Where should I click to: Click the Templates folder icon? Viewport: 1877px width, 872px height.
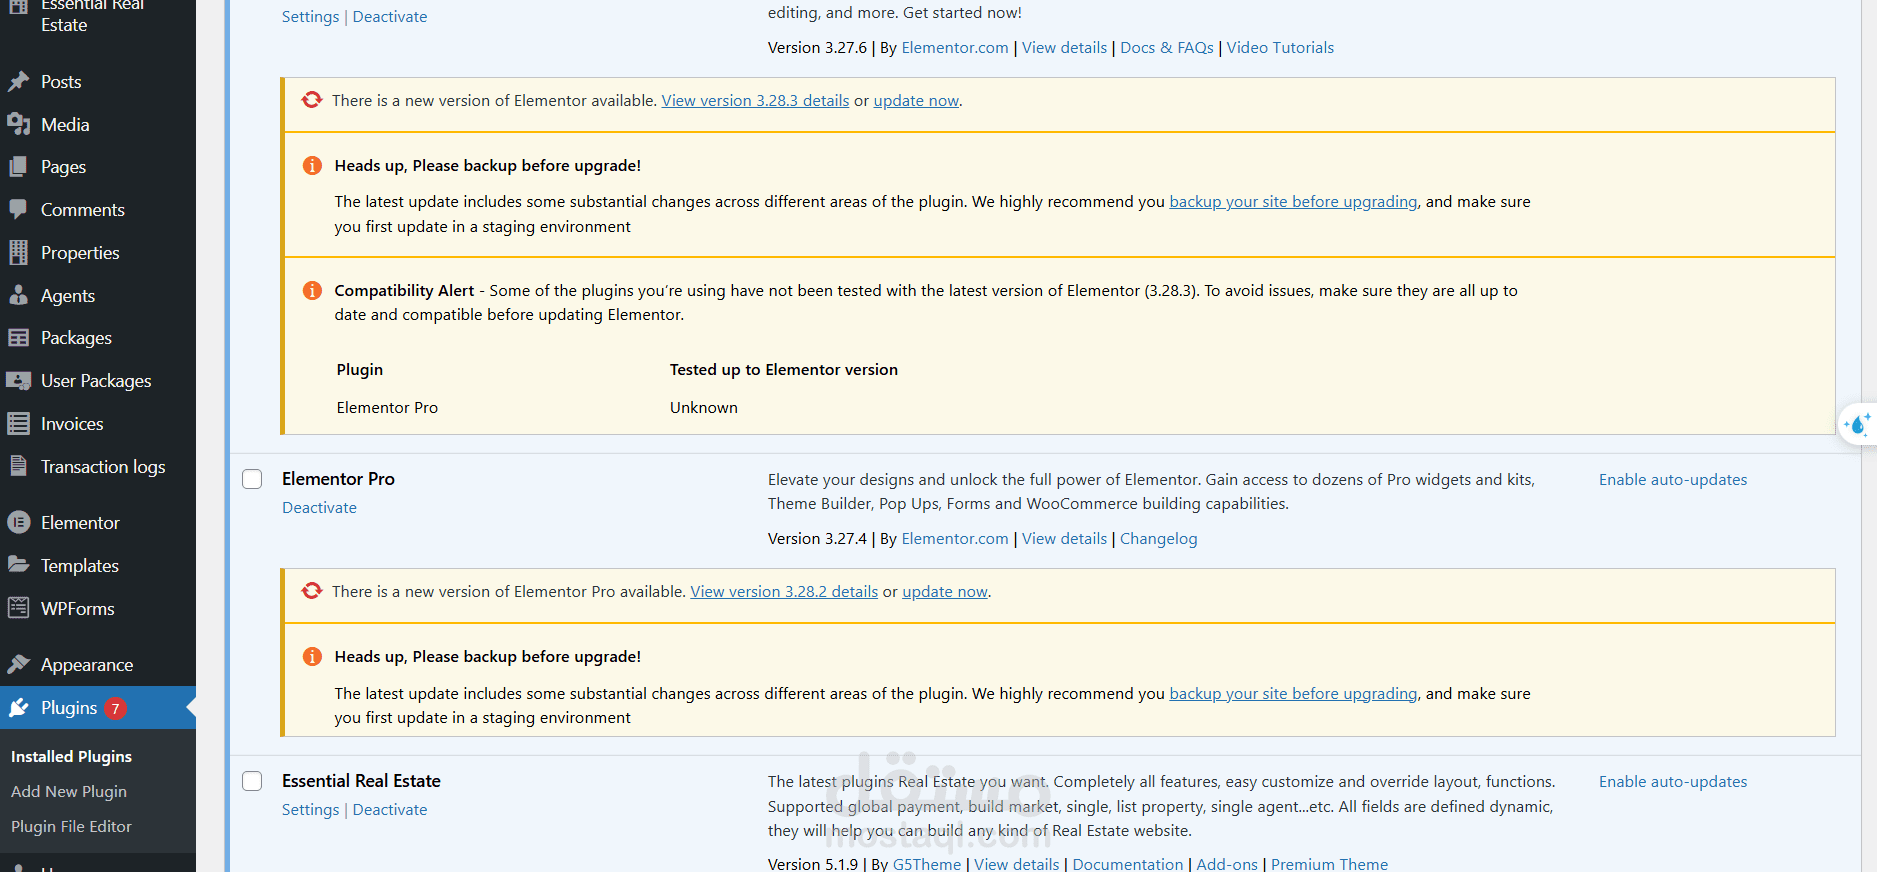(x=18, y=566)
